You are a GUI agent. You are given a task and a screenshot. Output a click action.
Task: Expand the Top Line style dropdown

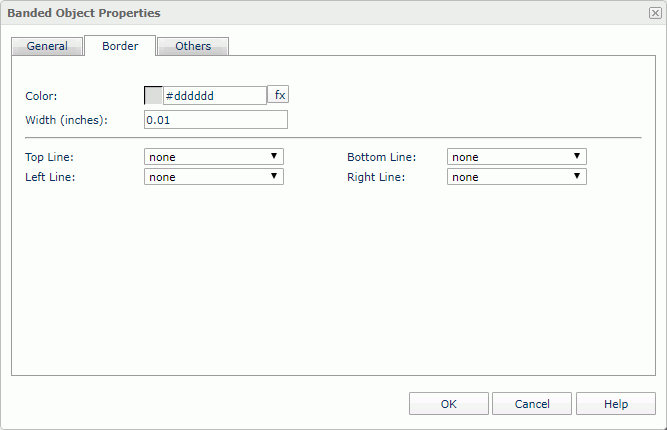pyautogui.click(x=214, y=157)
